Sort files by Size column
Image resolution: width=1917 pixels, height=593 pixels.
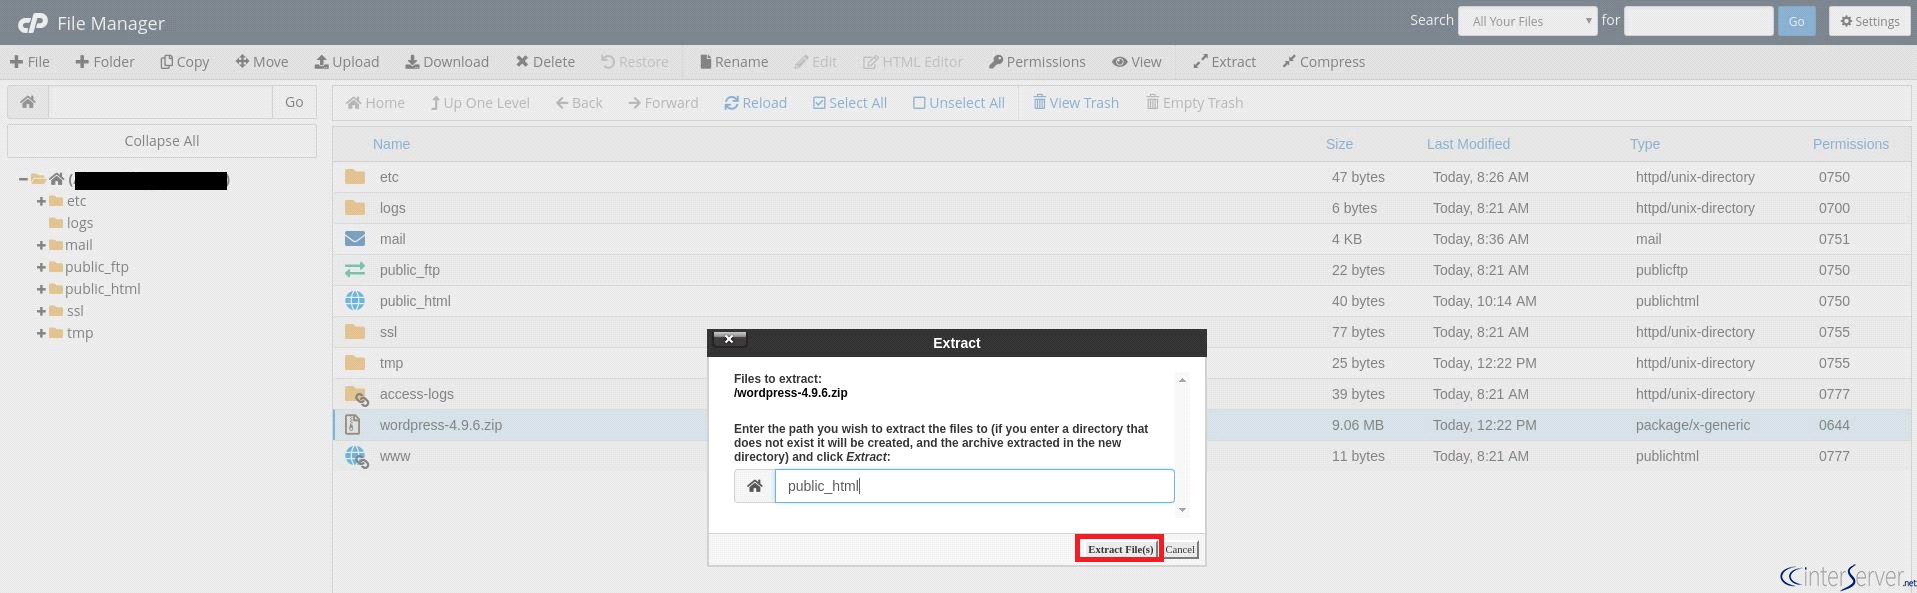(1339, 144)
